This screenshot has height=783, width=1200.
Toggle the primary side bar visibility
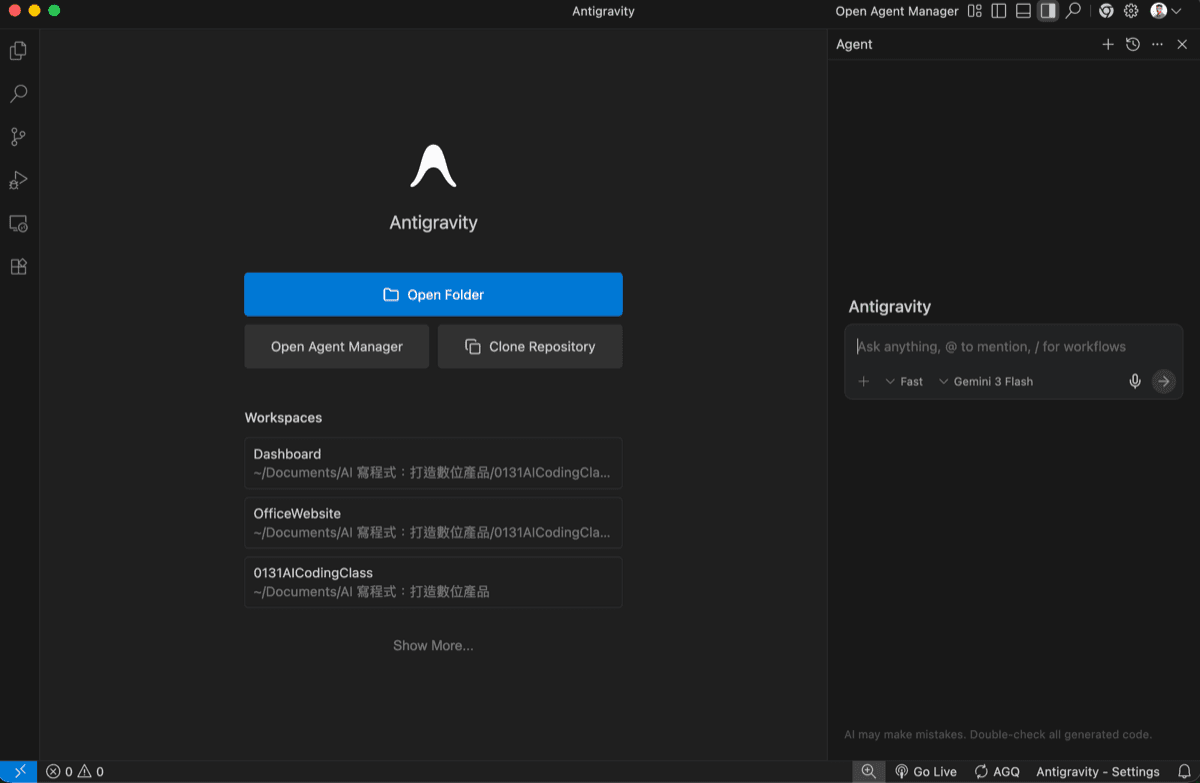pyautogui.click(x=999, y=11)
